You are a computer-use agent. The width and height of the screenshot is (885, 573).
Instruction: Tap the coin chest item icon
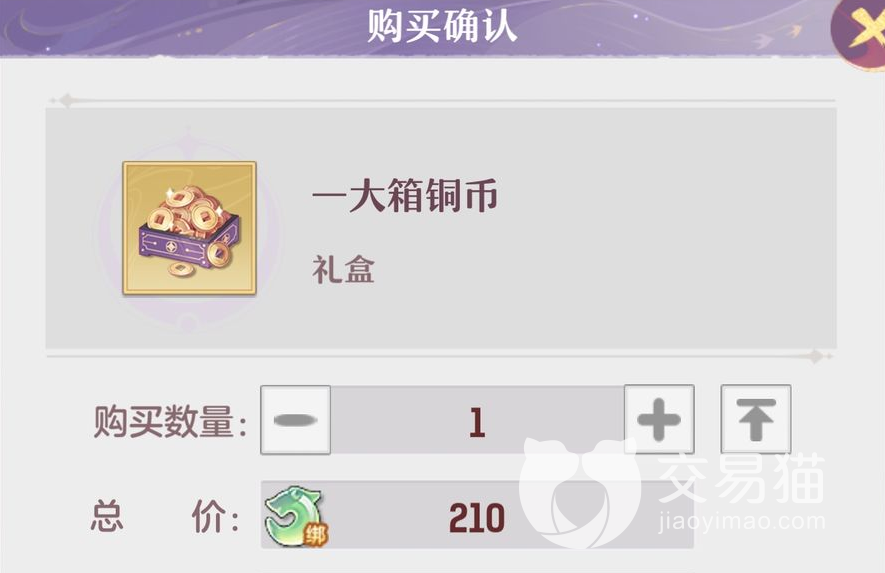(190, 228)
